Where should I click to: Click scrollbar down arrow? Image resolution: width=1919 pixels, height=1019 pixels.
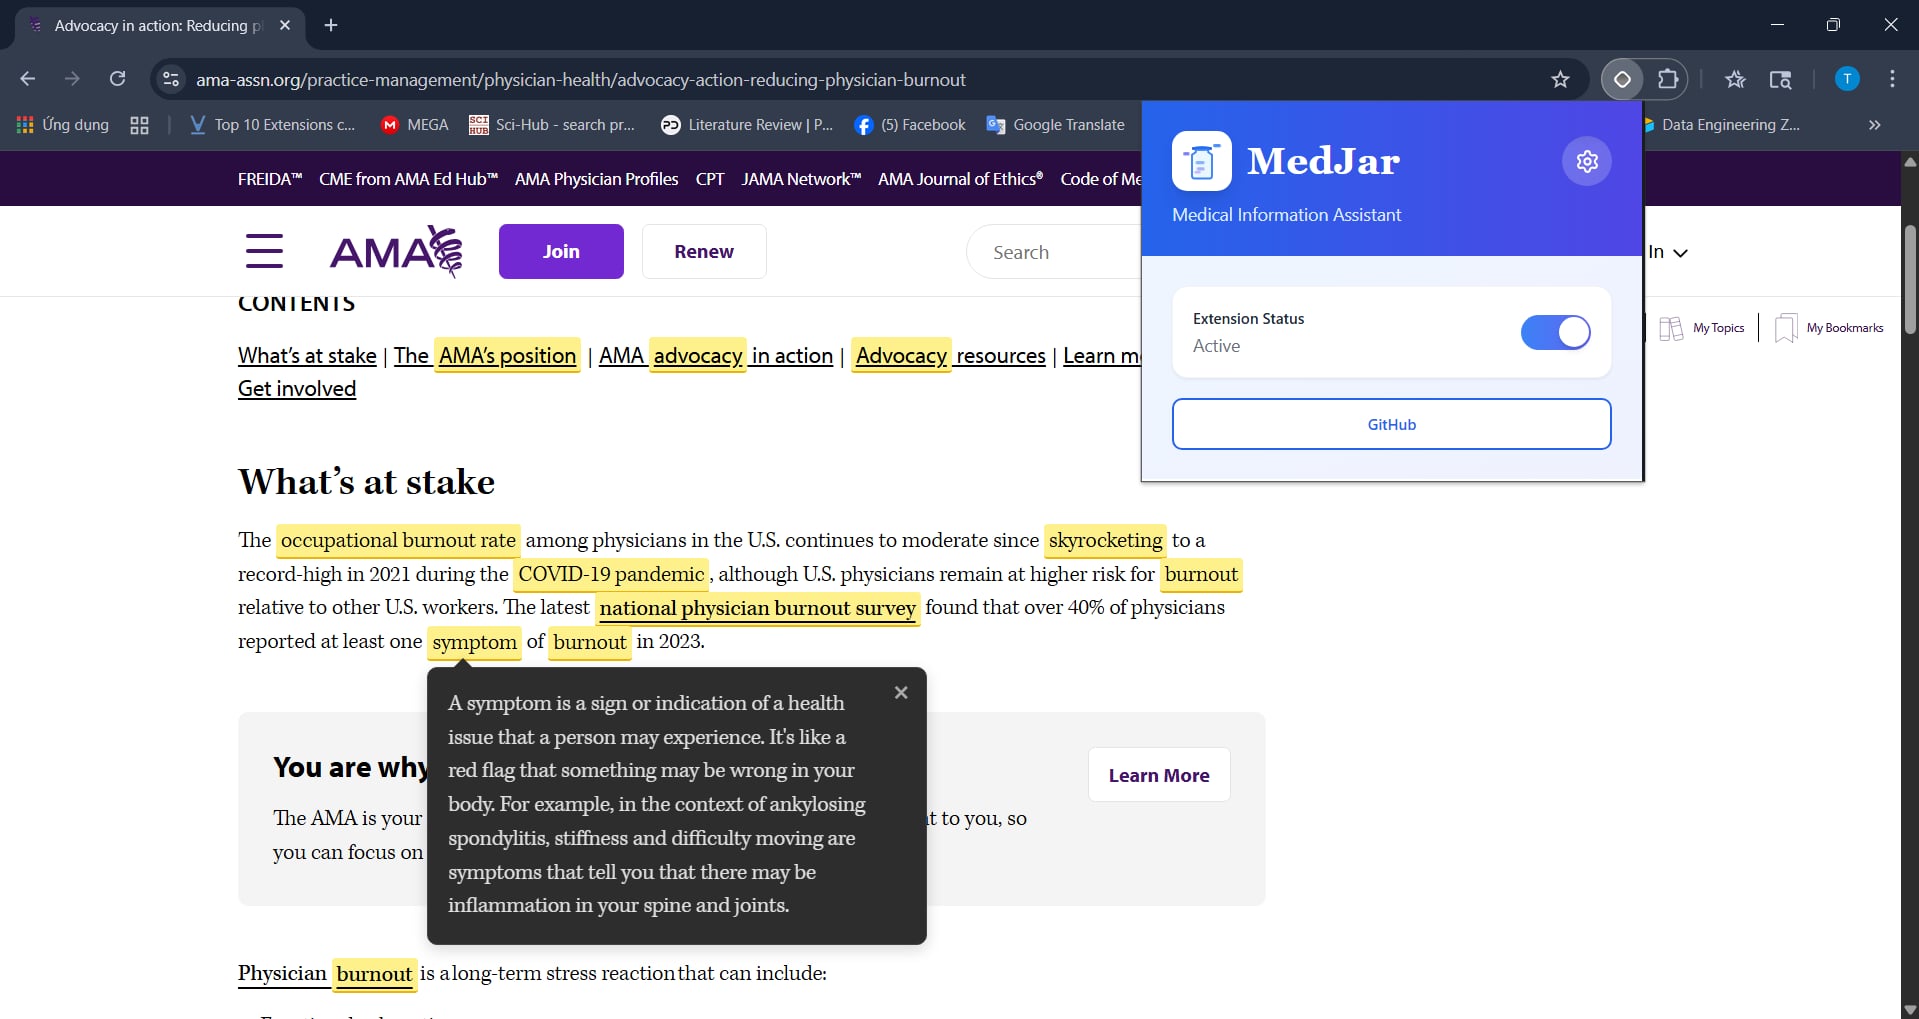(1910, 1010)
